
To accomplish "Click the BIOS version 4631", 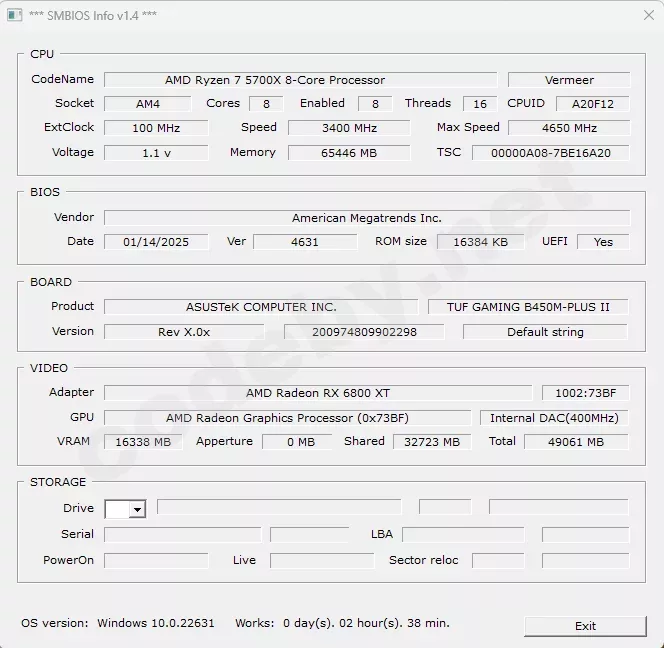I will point(305,242).
